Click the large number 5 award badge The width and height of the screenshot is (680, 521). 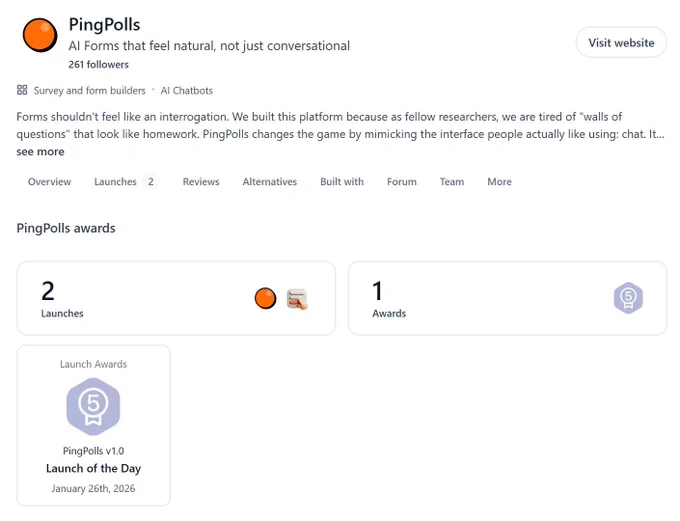click(93, 406)
